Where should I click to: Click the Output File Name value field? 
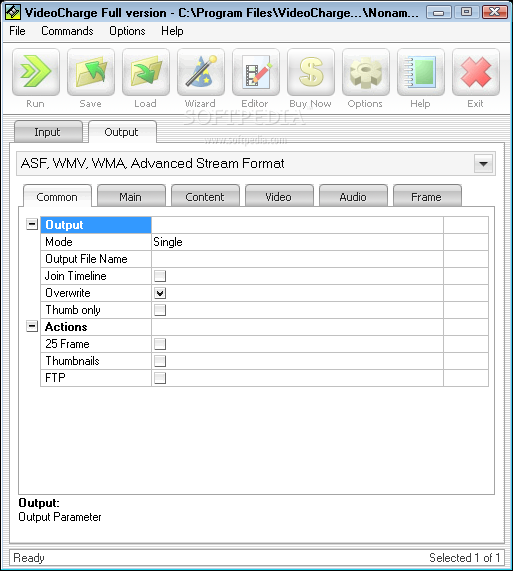297,259
